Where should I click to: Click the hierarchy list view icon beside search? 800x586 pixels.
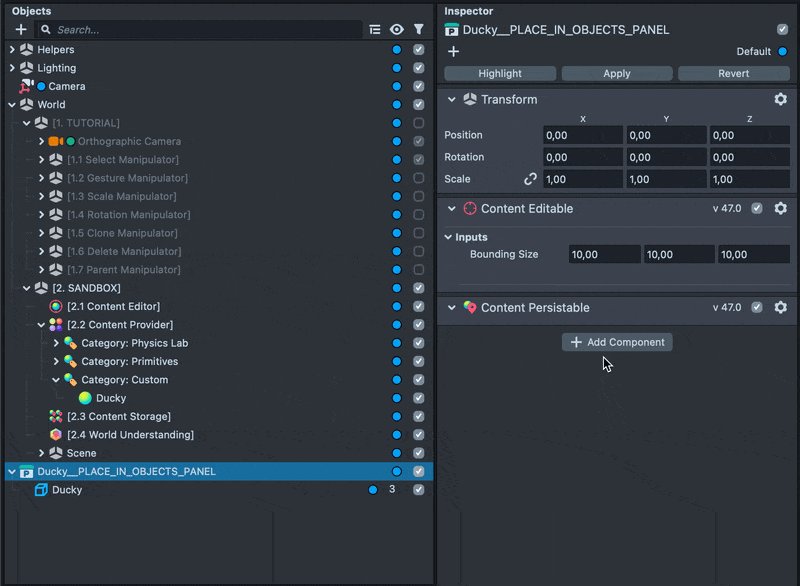coord(375,30)
